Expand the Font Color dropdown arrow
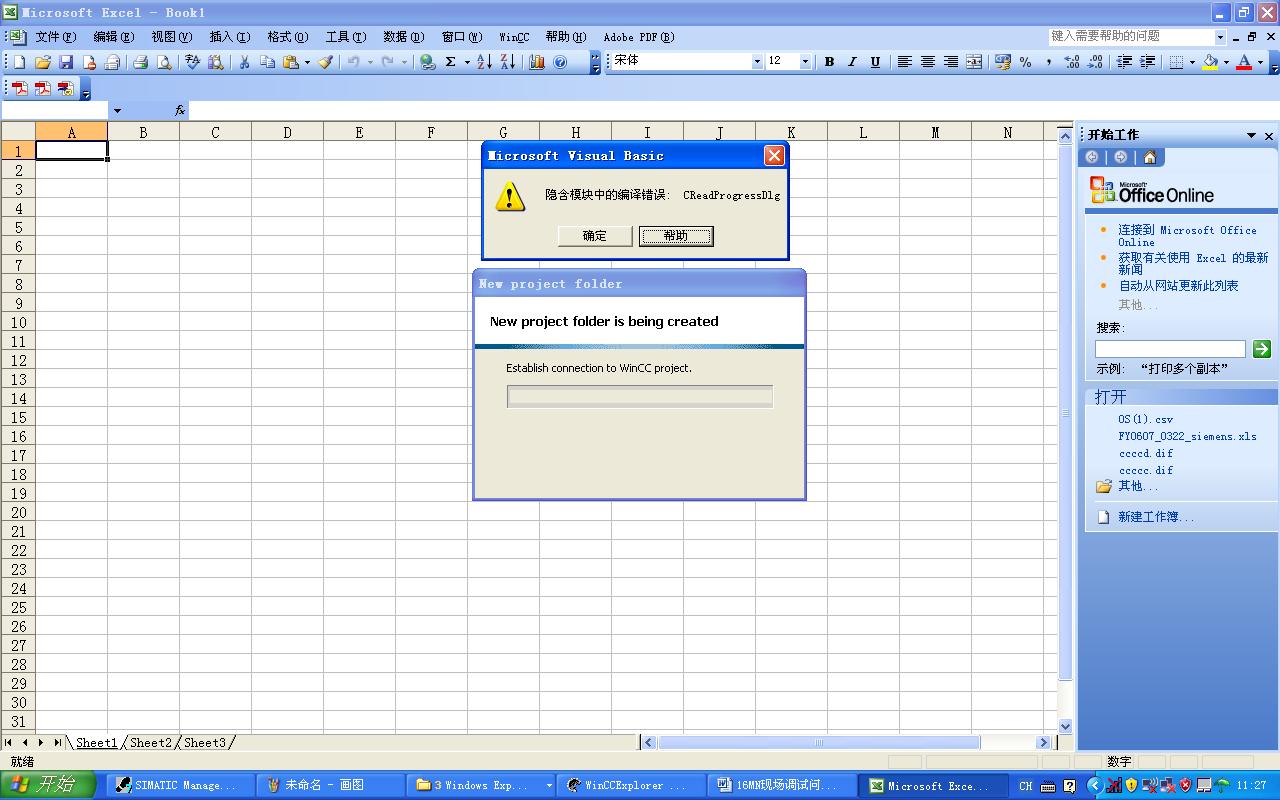Viewport: 1280px width, 800px height. [x=1260, y=62]
